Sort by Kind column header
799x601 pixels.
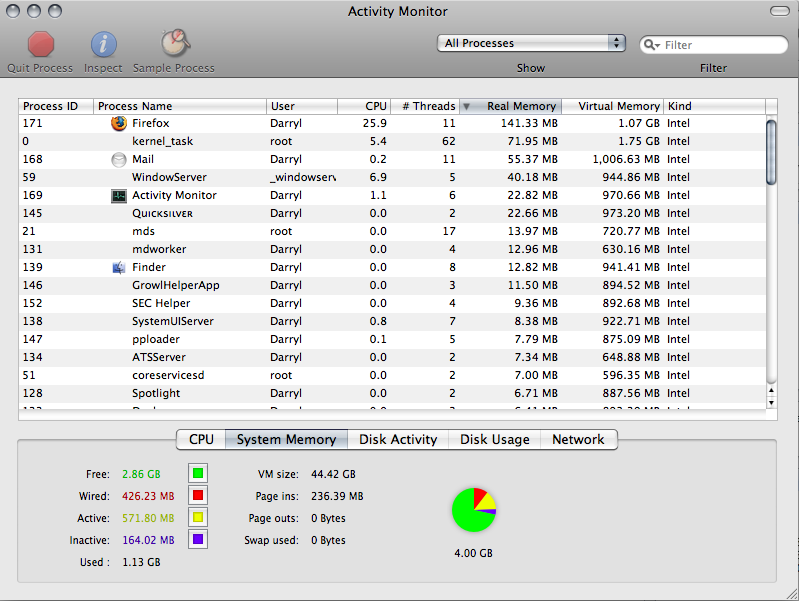coord(714,106)
